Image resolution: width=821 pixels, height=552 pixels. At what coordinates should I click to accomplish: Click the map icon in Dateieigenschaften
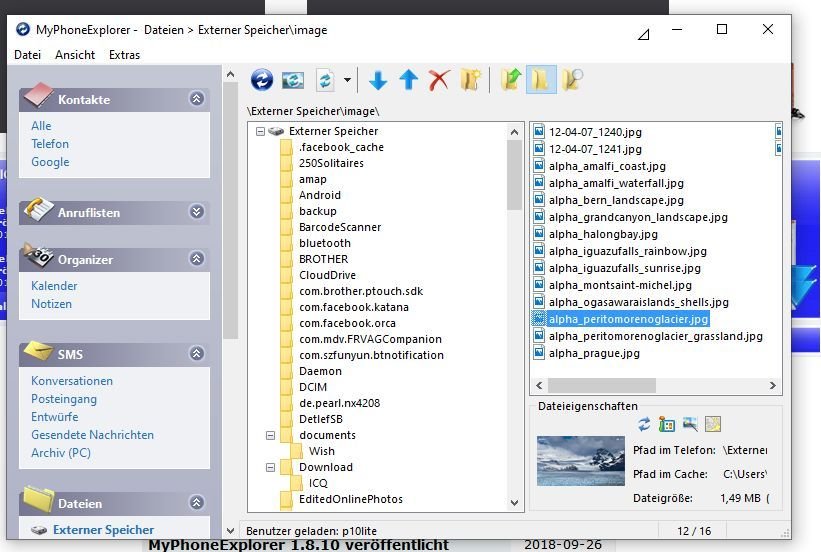tap(713, 424)
